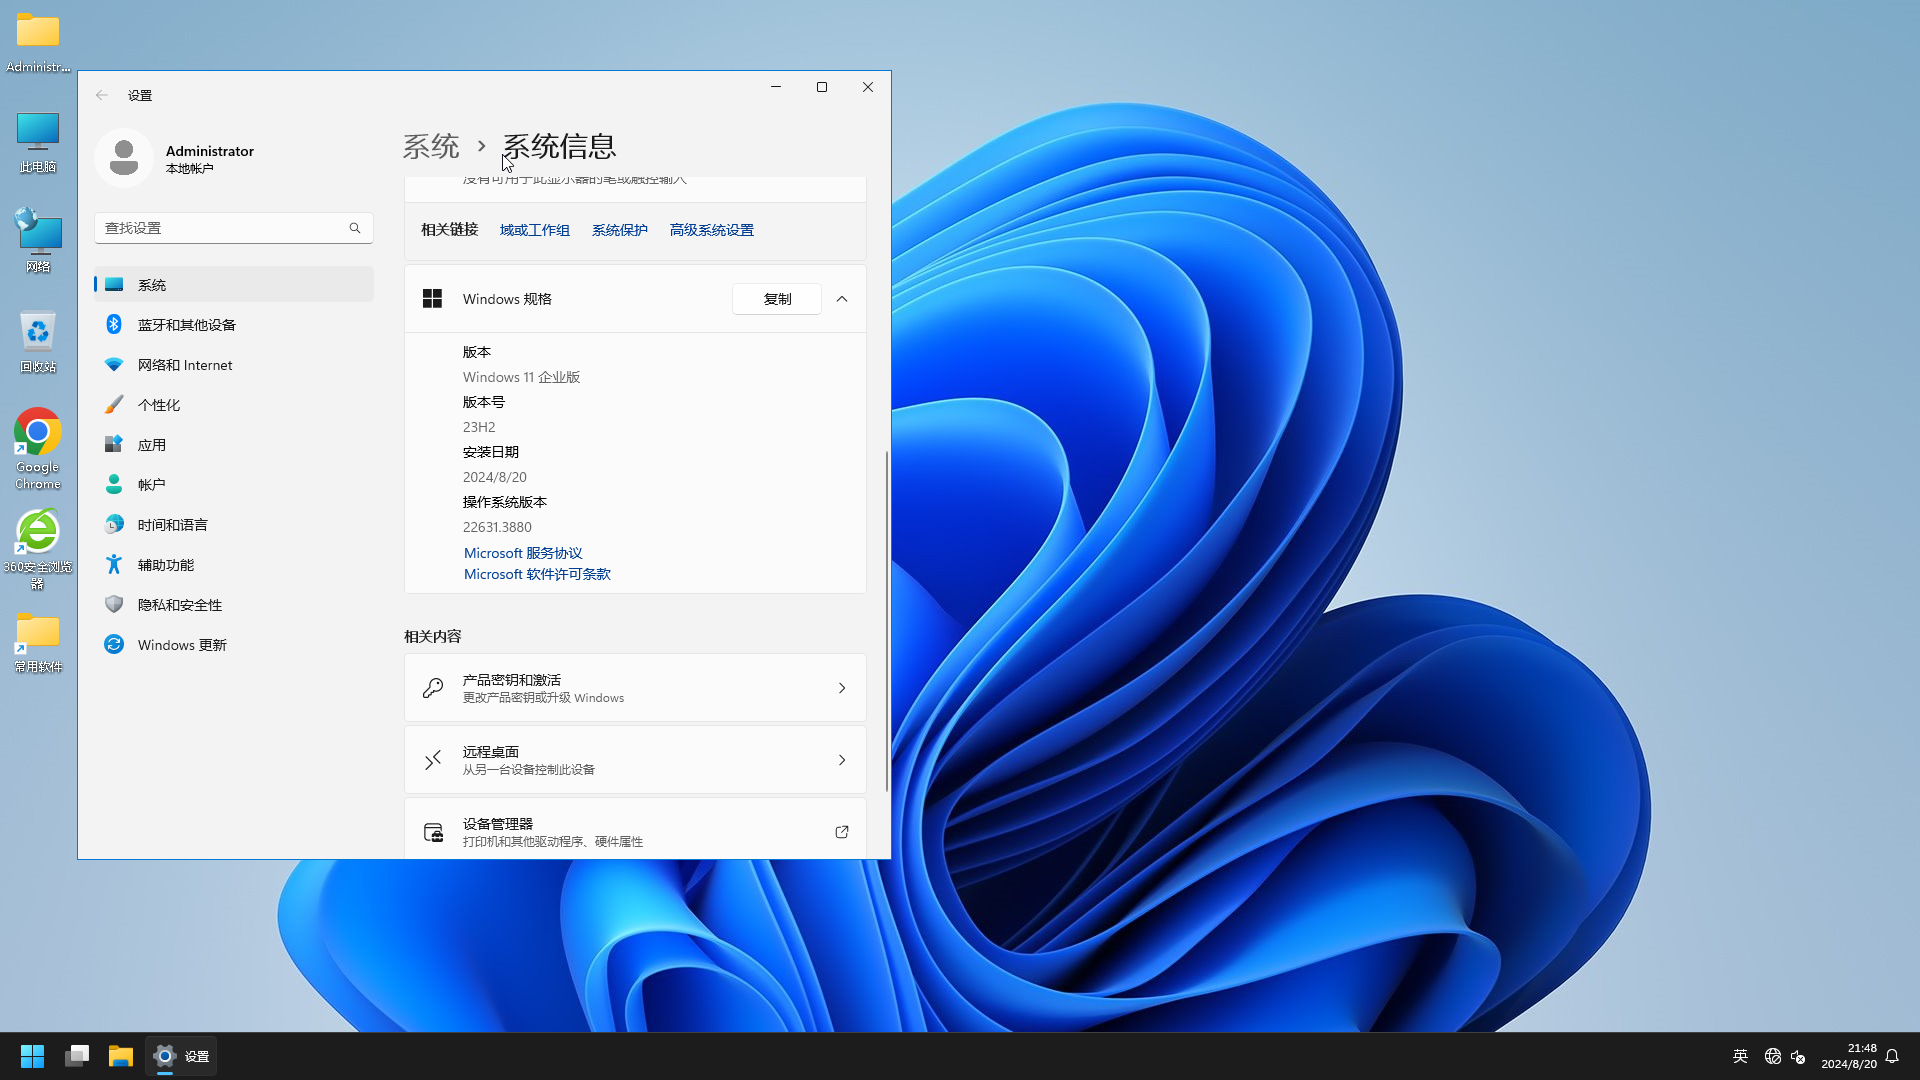Open 隐私和安全性 settings

[234, 605]
